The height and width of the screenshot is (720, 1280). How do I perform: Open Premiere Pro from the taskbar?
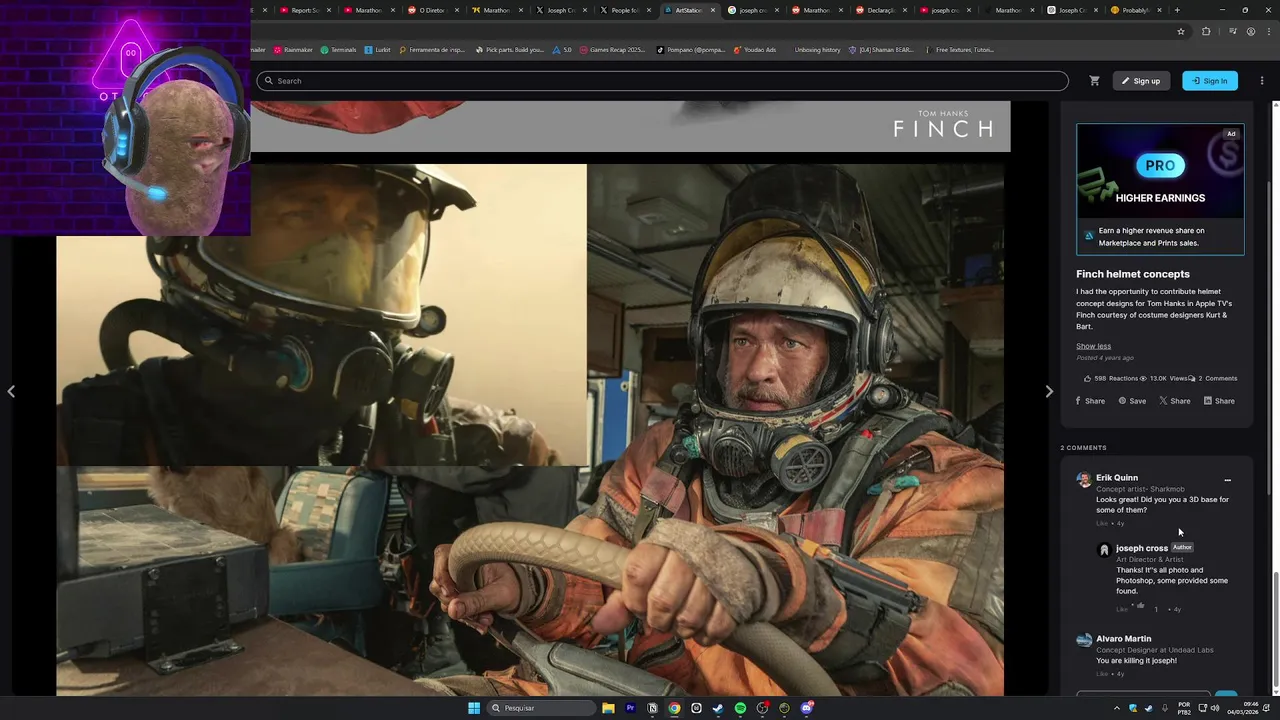coord(630,708)
